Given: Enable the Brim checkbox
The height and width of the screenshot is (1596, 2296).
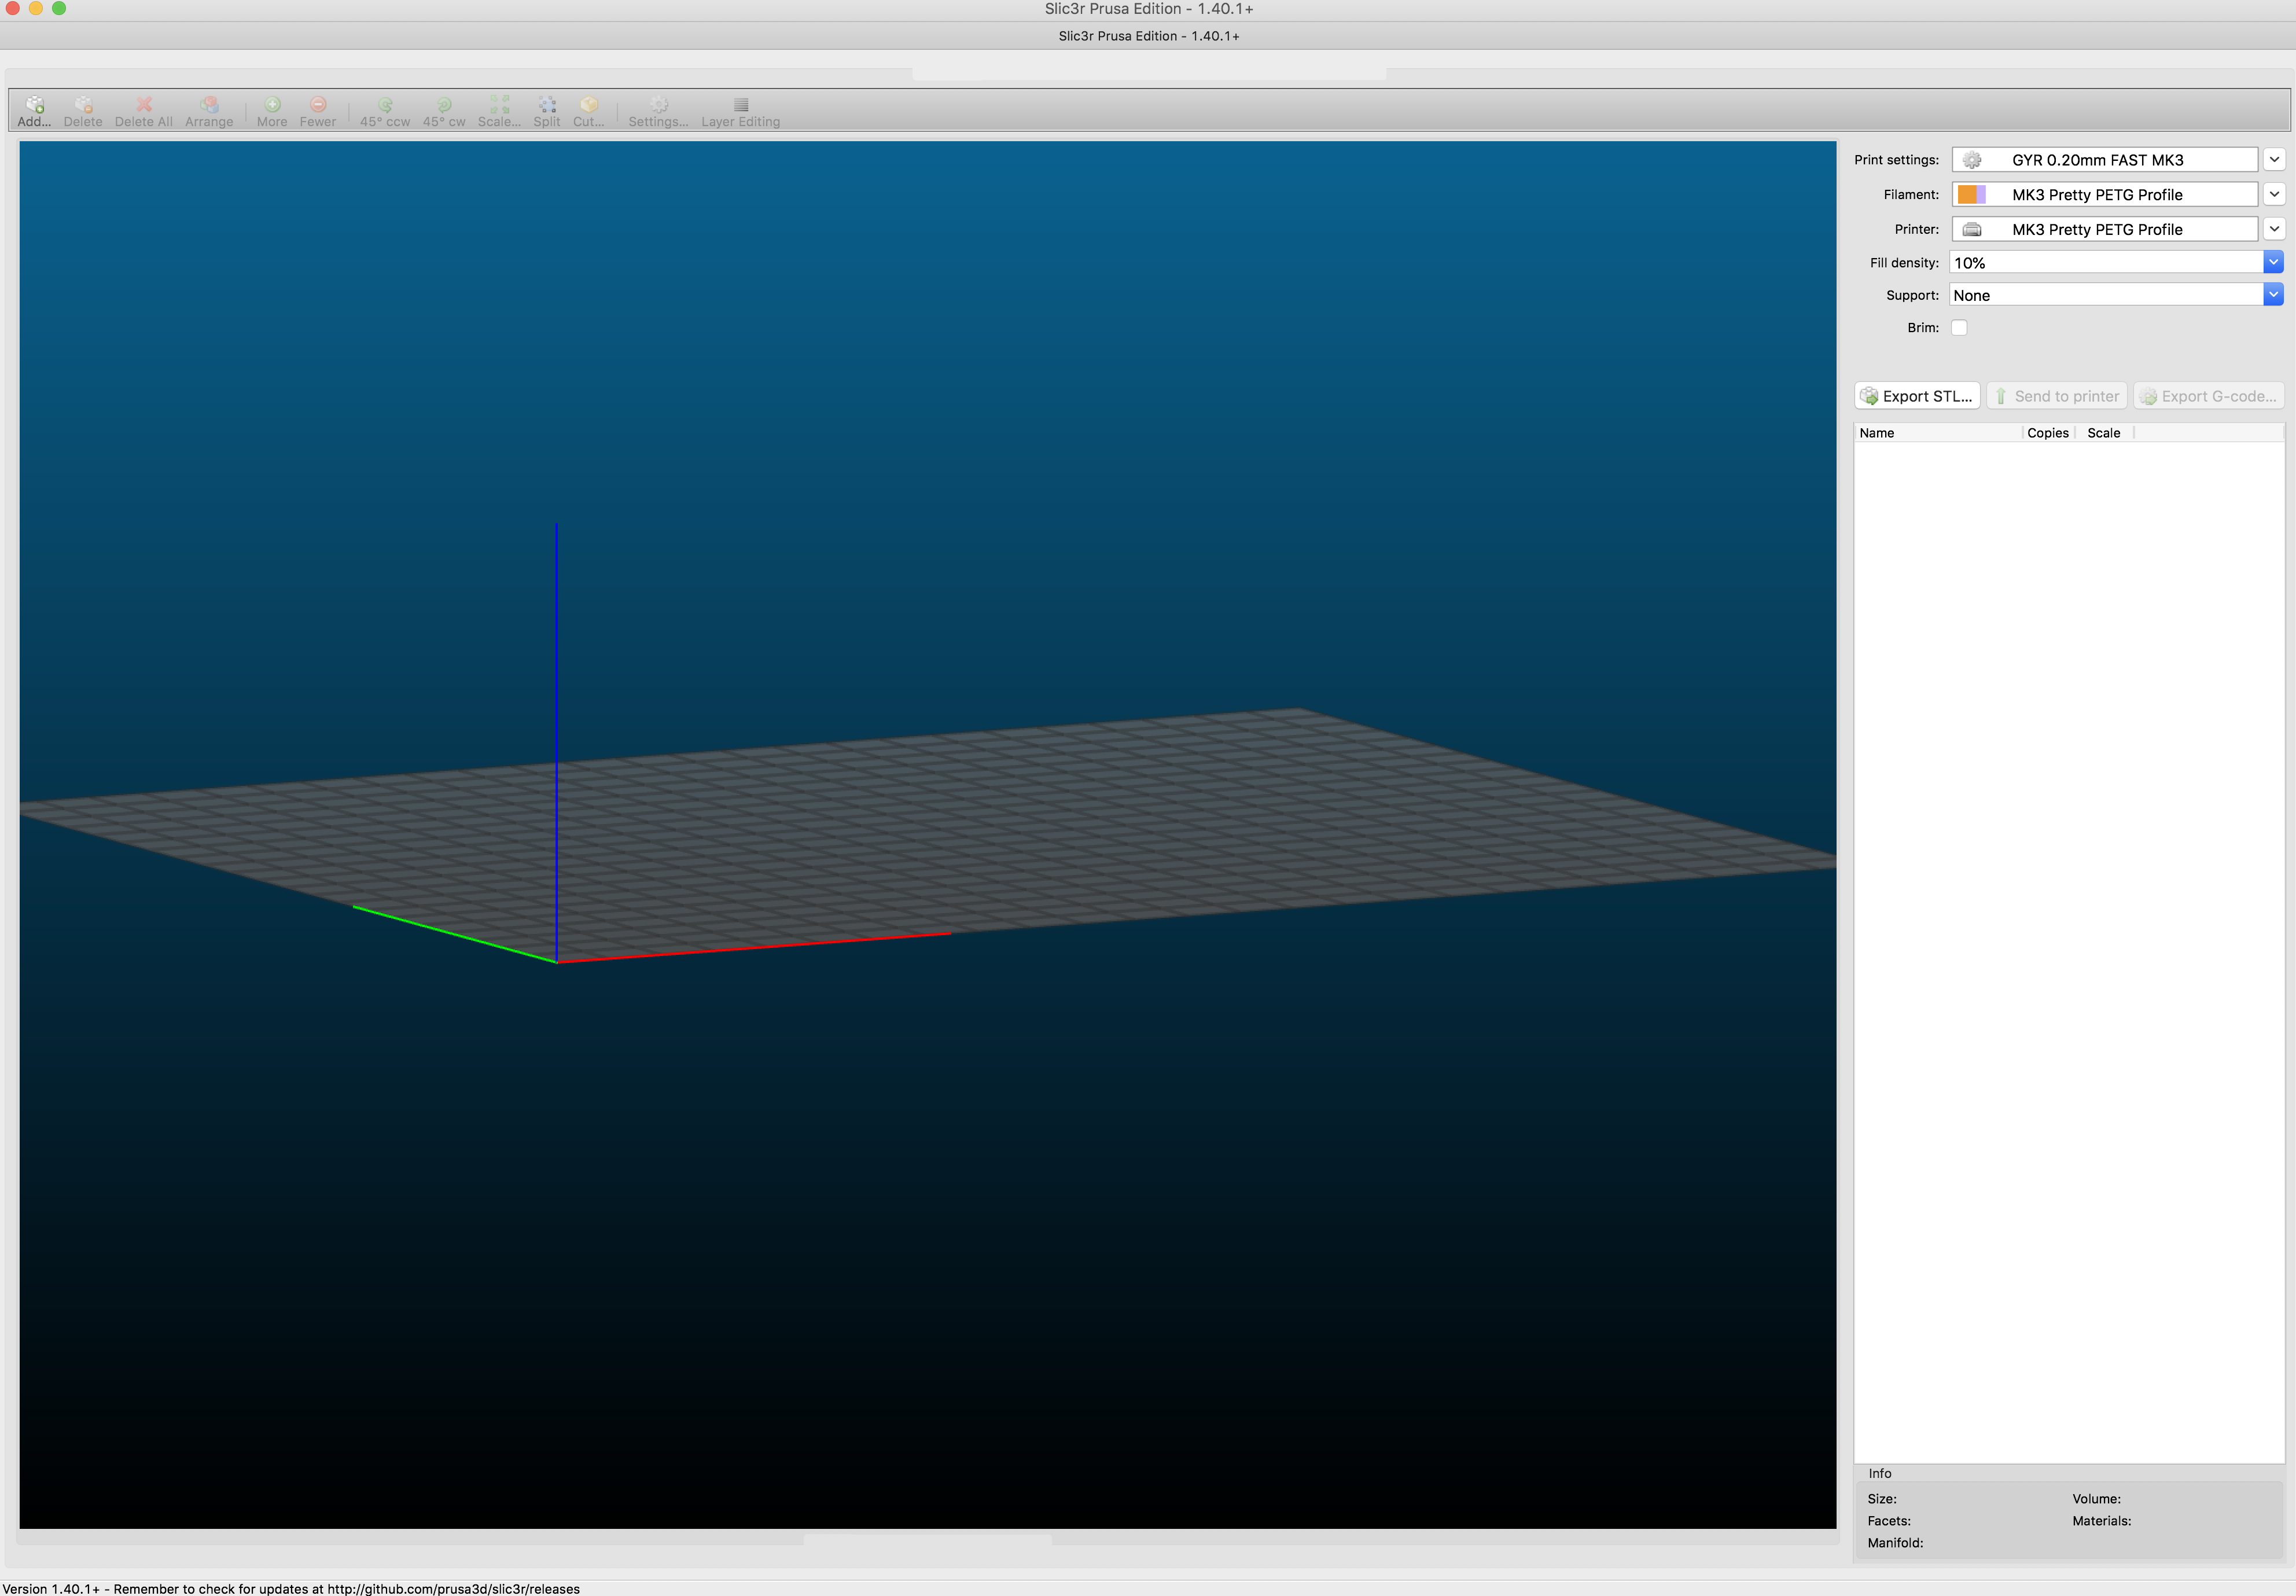Looking at the screenshot, I should point(1959,328).
